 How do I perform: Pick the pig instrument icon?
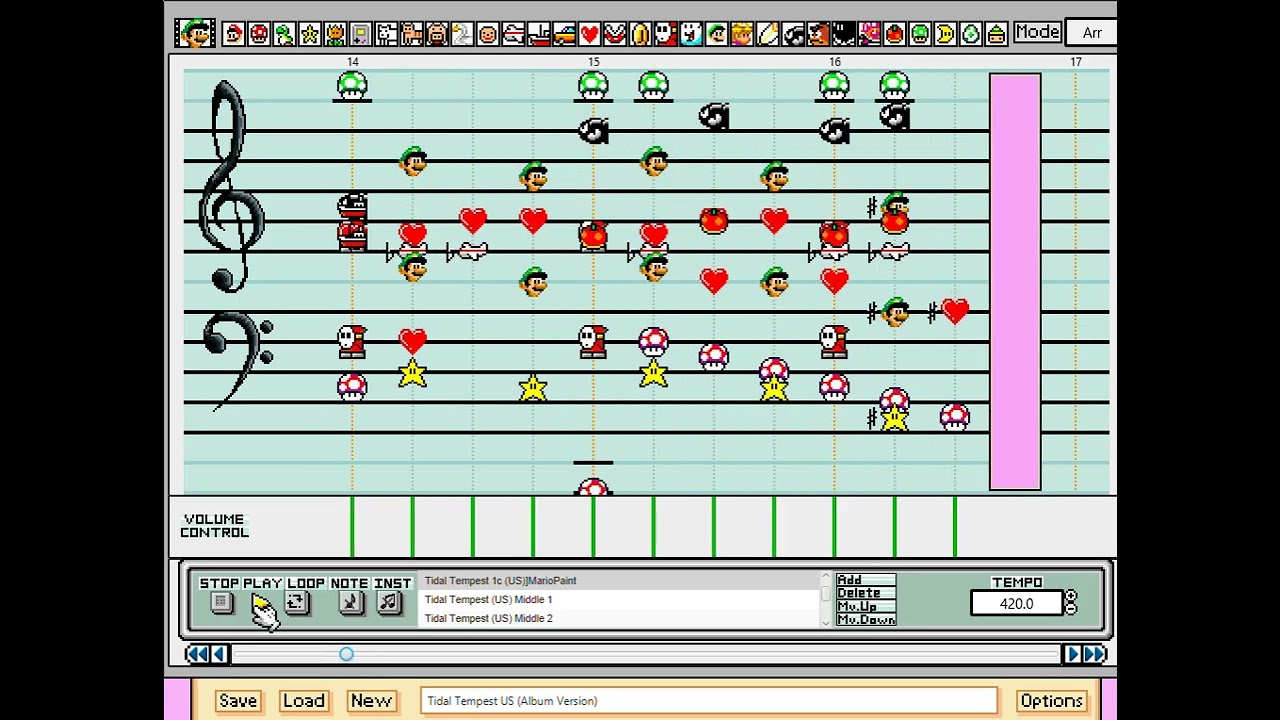[437, 34]
